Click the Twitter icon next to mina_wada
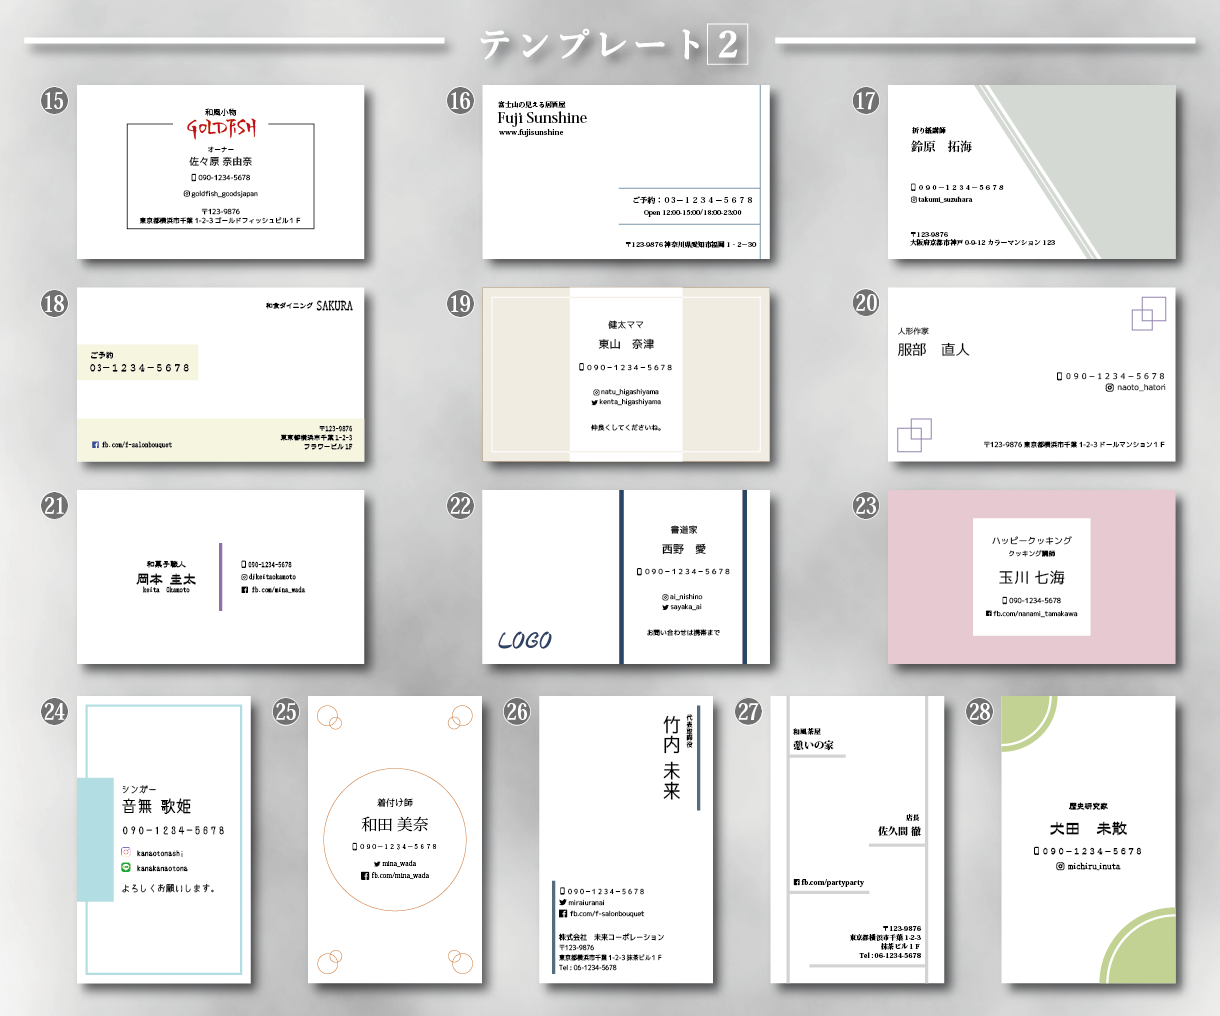Viewport: 1220px width, 1016px height. pyautogui.click(x=377, y=863)
